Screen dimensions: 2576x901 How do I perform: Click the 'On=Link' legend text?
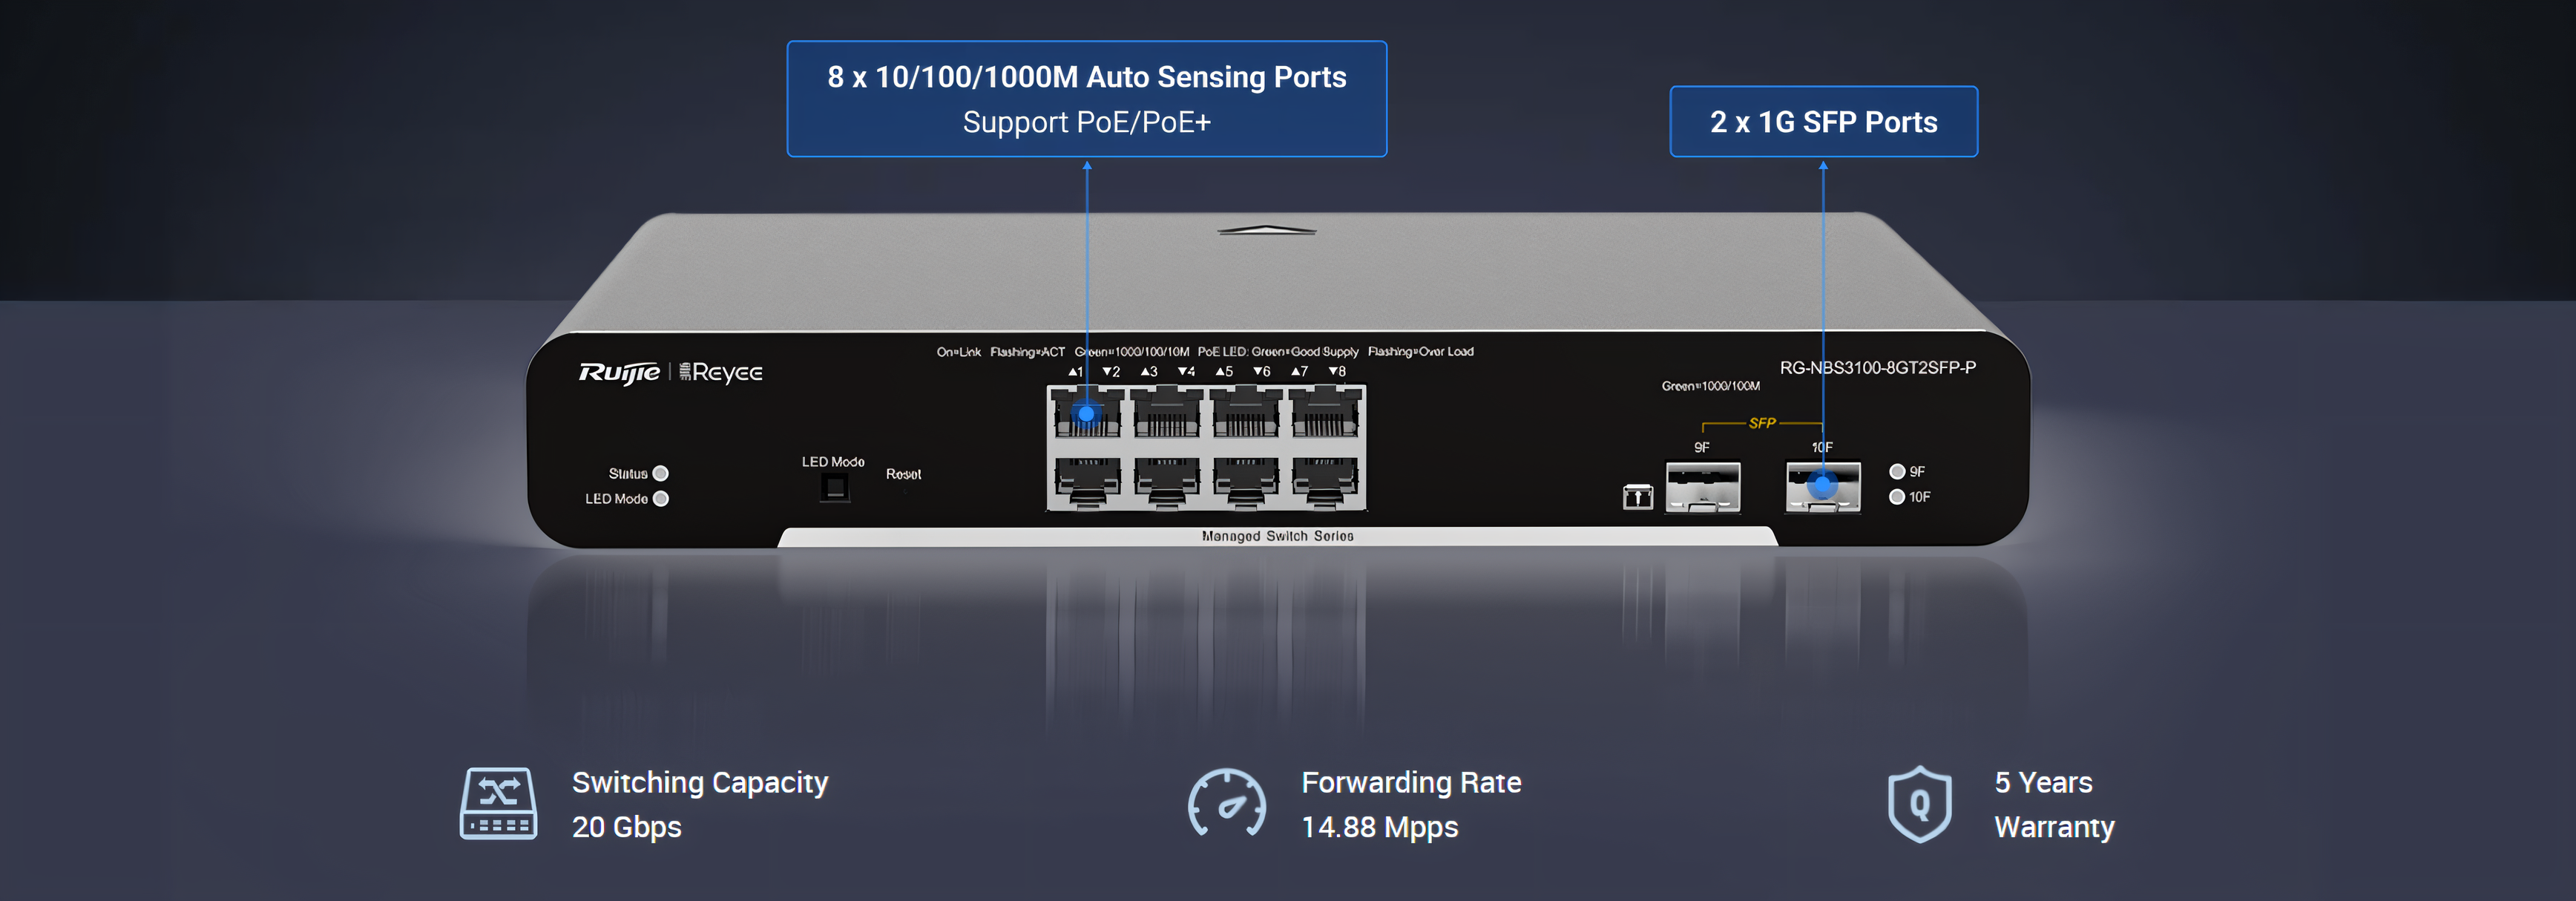point(958,352)
